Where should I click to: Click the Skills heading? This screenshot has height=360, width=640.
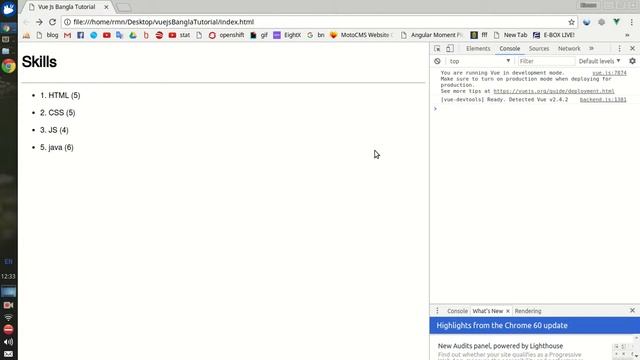pyautogui.click(x=39, y=62)
